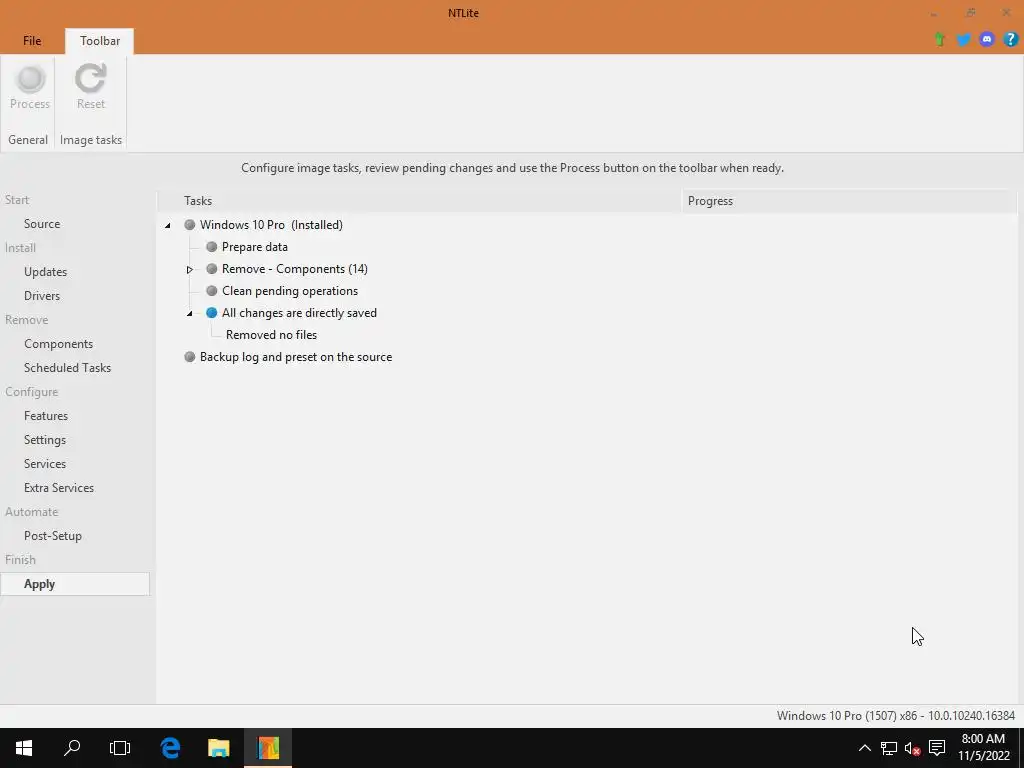Go to the Components page
The width and height of the screenshot is (1024, 768).
tap(58, 344)
